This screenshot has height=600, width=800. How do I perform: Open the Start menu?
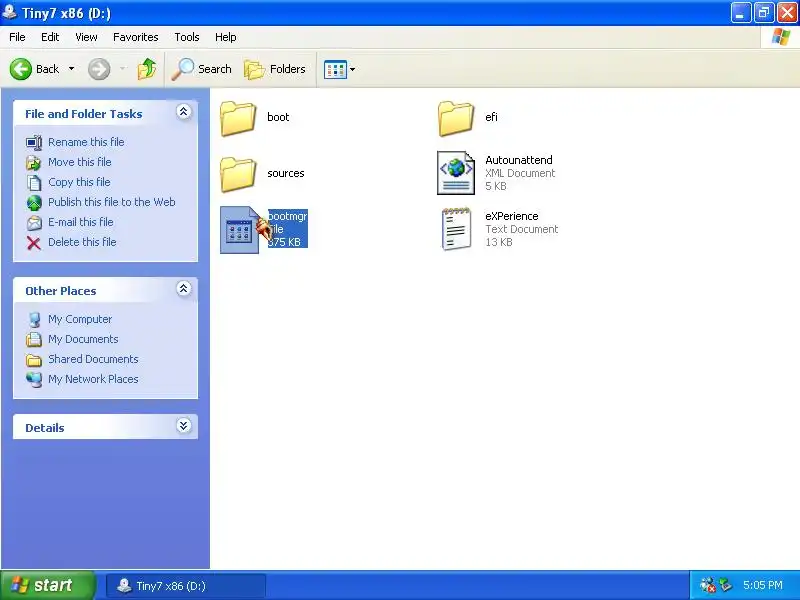coord(48,585)
